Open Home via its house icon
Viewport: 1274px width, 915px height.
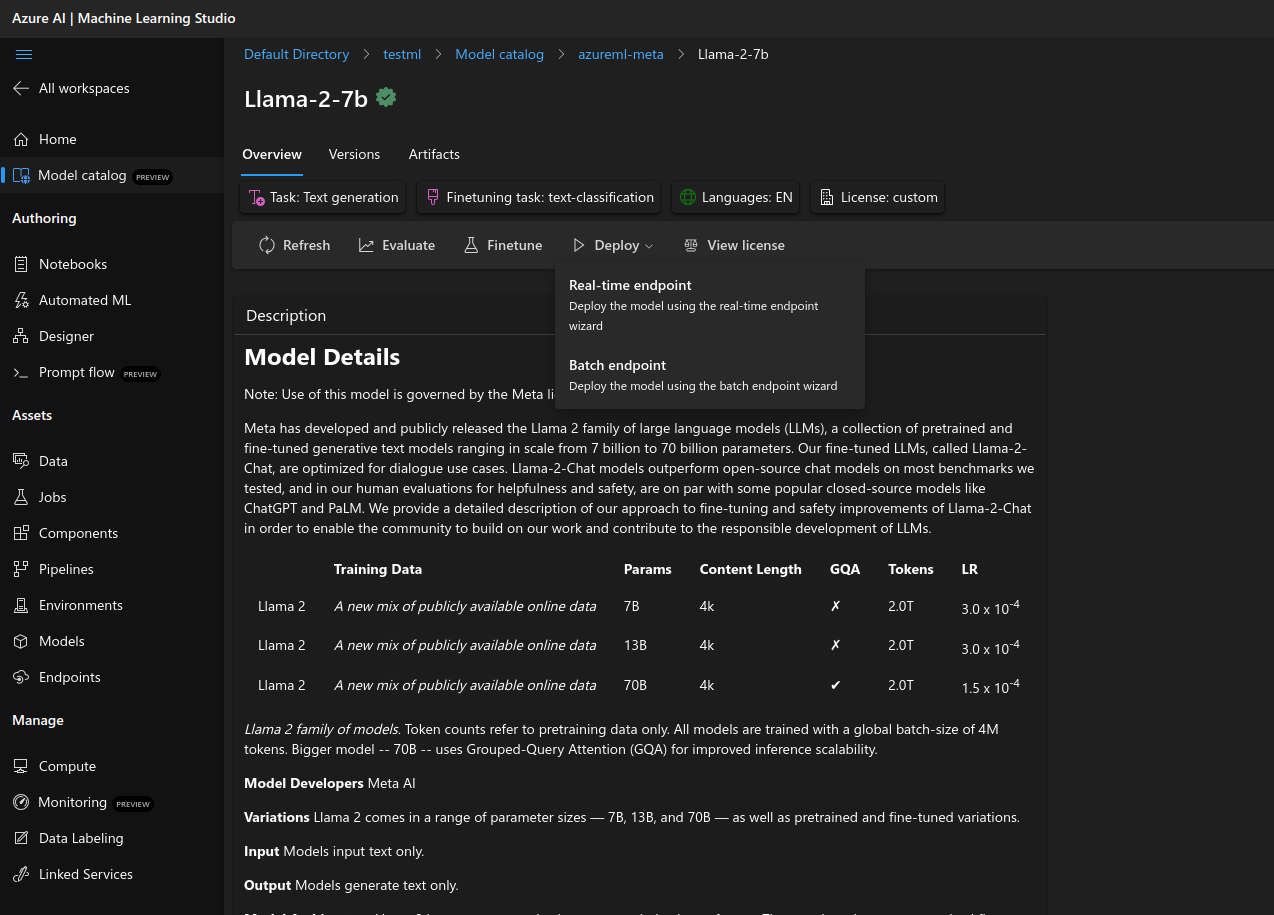21,139
